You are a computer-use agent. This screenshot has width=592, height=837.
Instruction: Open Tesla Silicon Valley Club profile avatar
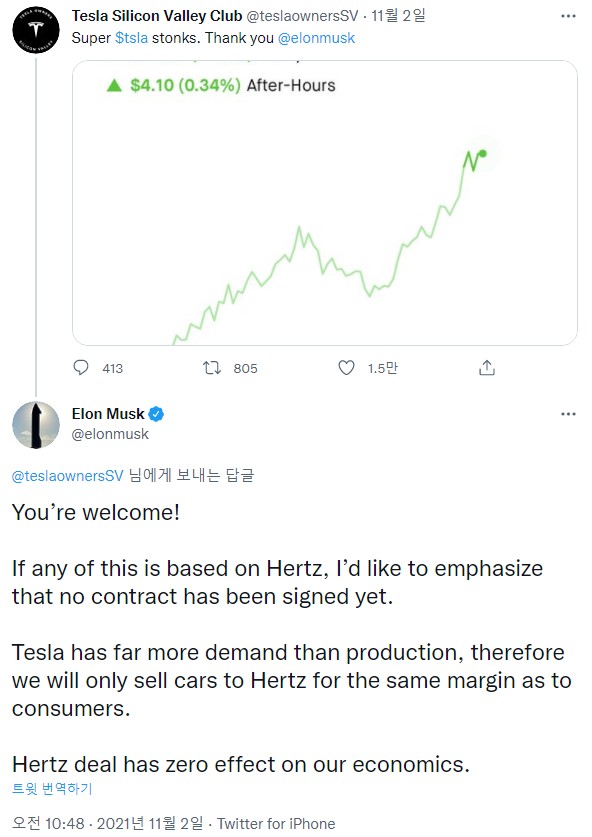pos(36,30)
